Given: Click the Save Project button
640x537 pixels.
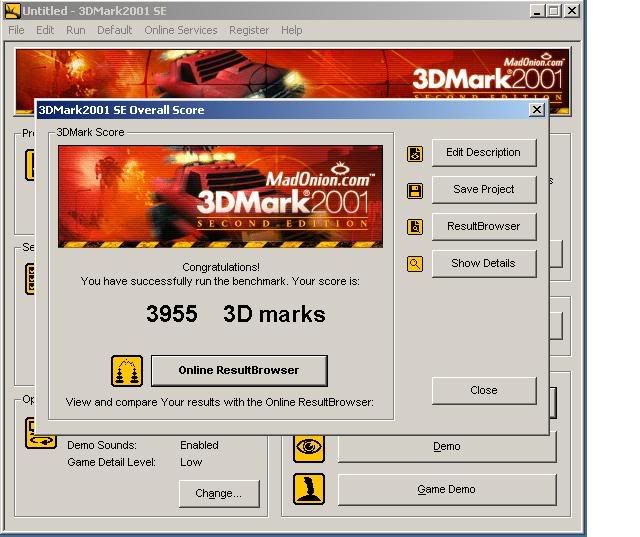Looking at the screenshot, I should click(x=484, y=189).
